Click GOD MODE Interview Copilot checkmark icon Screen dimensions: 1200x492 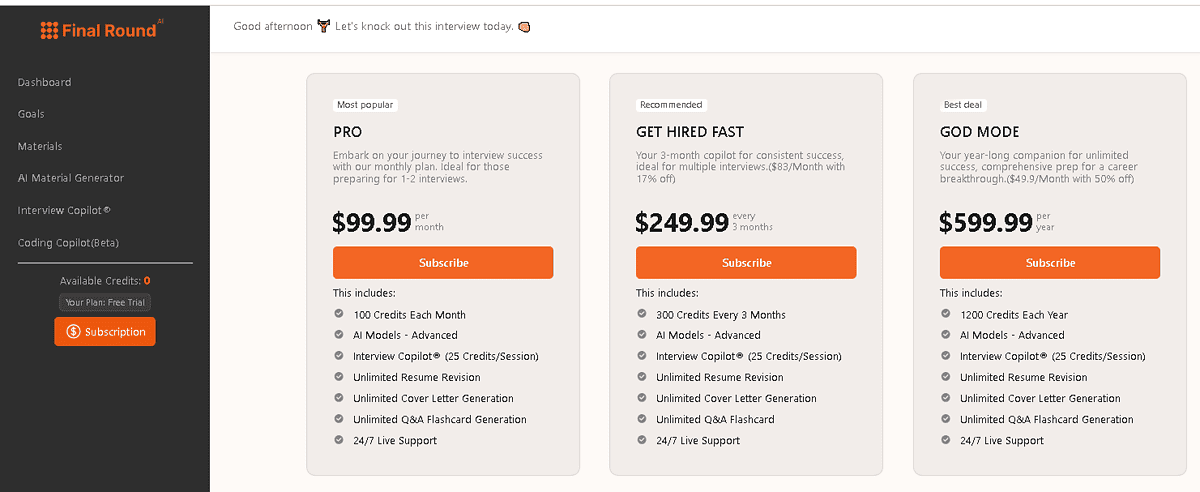[x=946, y=356]
